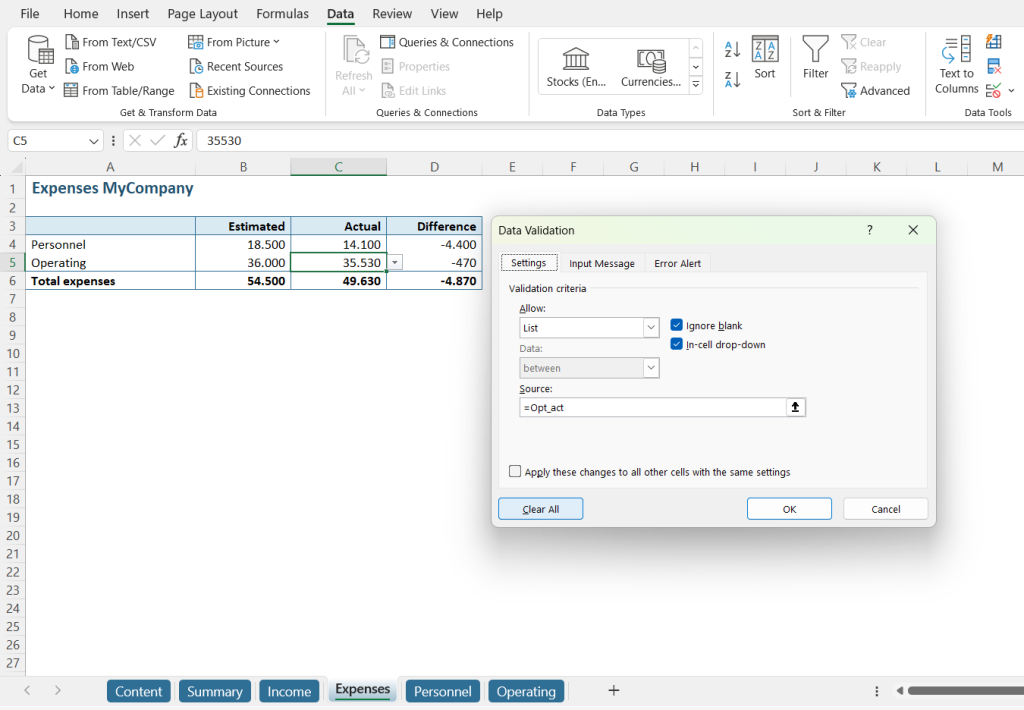This screenshot has width=1024, height=710.
Task: Uncheck the Ignore blank checkbox
Action: point(677,325)
